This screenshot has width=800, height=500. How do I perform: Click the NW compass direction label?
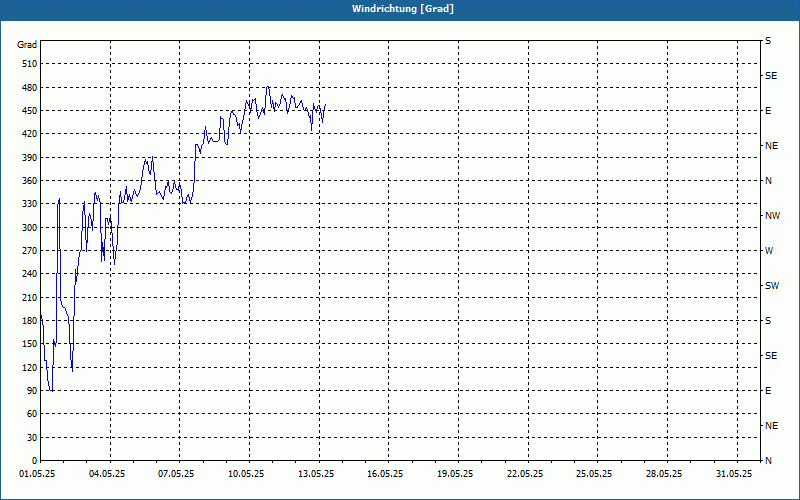tap(772, 216)
